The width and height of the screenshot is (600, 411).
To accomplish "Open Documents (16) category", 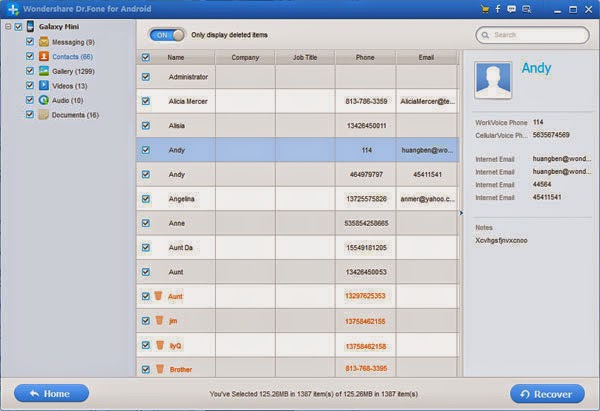I will coord(75,115).
